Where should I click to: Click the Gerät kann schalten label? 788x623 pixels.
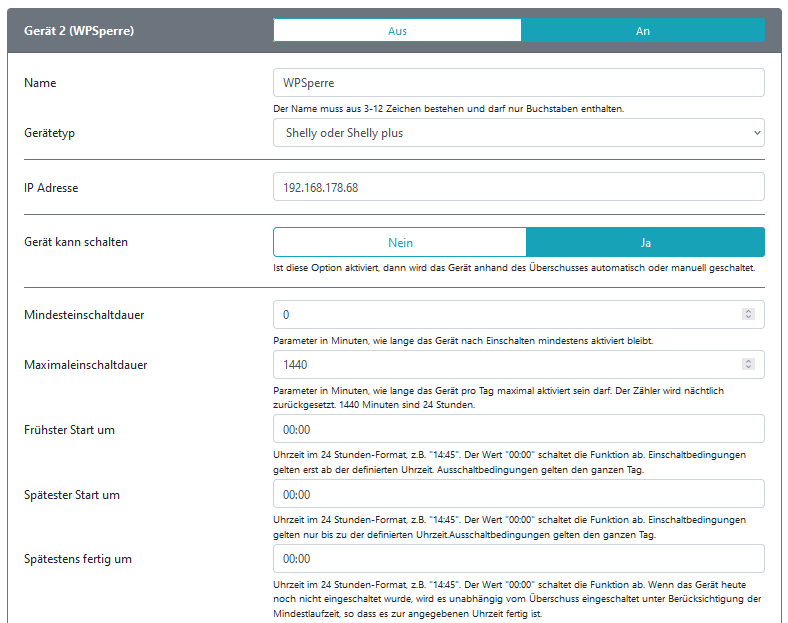[x=76, y=242]
